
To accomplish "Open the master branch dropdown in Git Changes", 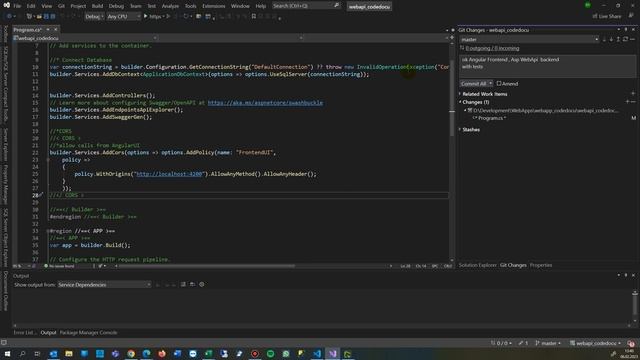I will coord(529,40).
